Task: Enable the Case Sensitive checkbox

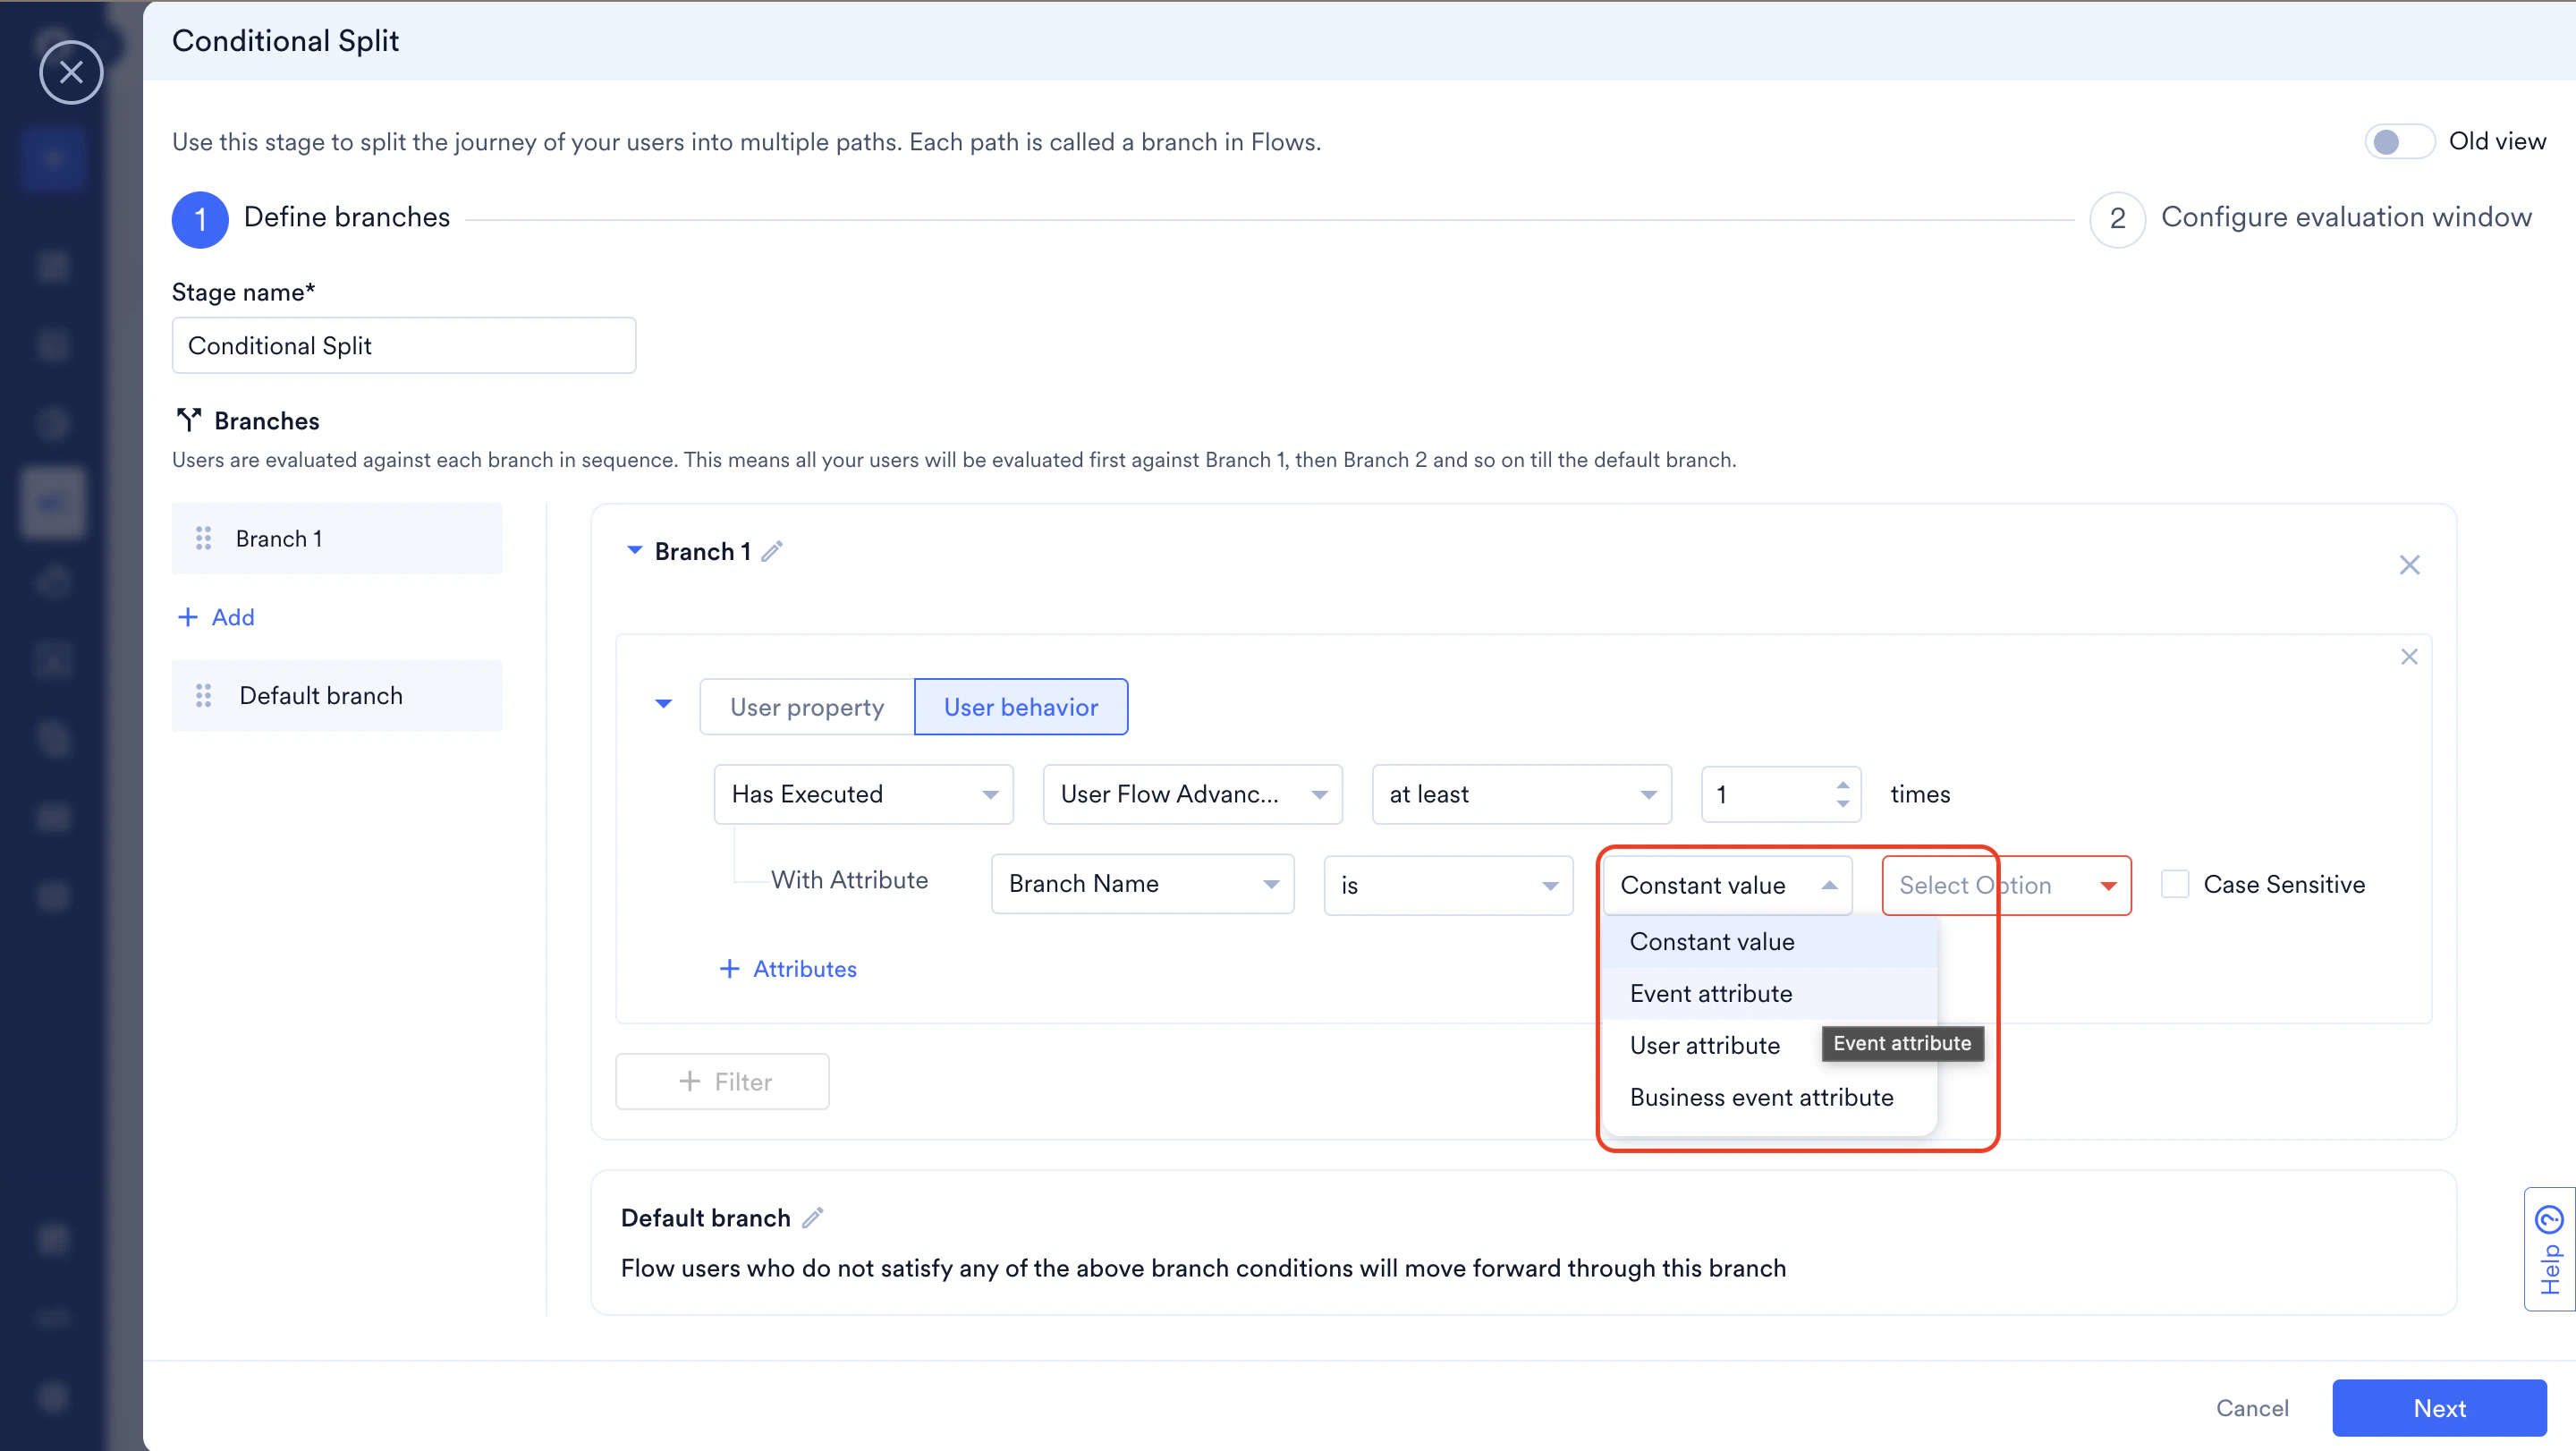Action: 2176,884
